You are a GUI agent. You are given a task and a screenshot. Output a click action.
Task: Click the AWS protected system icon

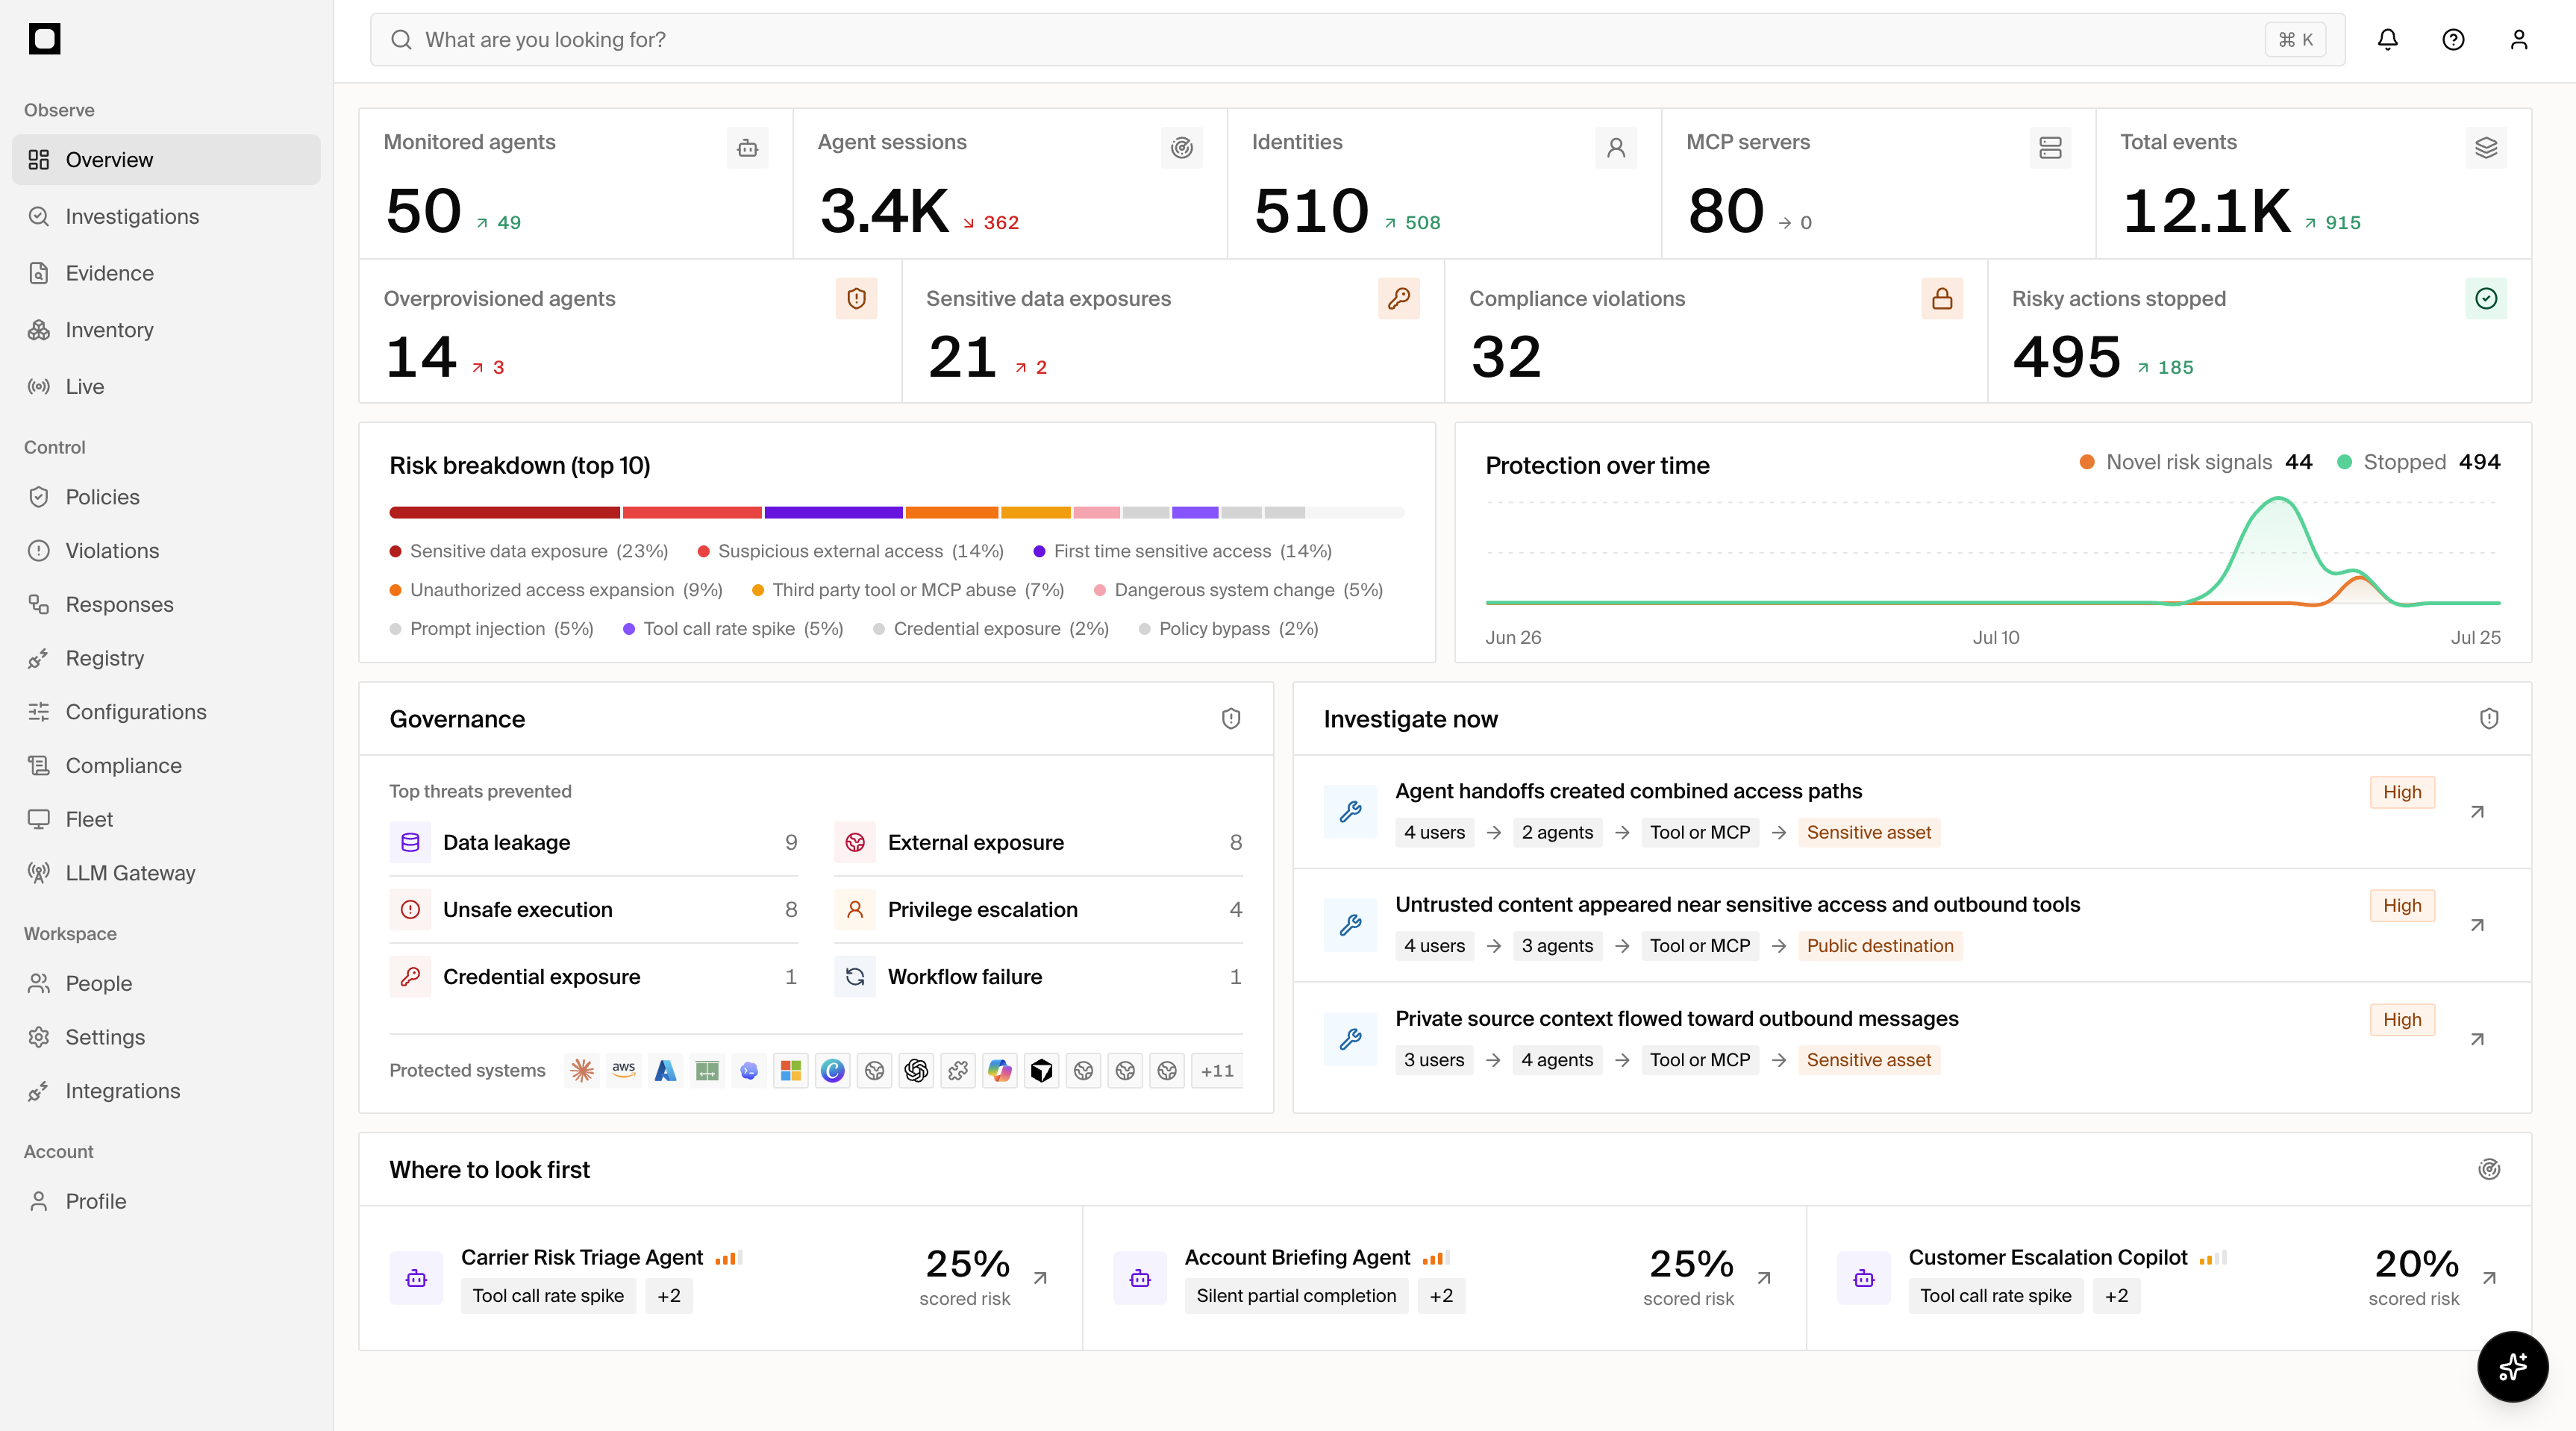(624, 1071)
